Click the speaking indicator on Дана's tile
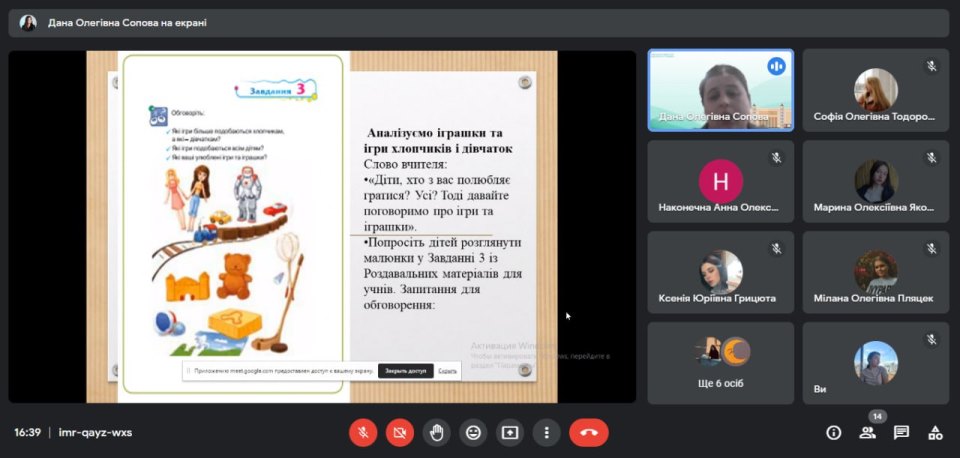960x458 pixels. (x=776, y=66)
